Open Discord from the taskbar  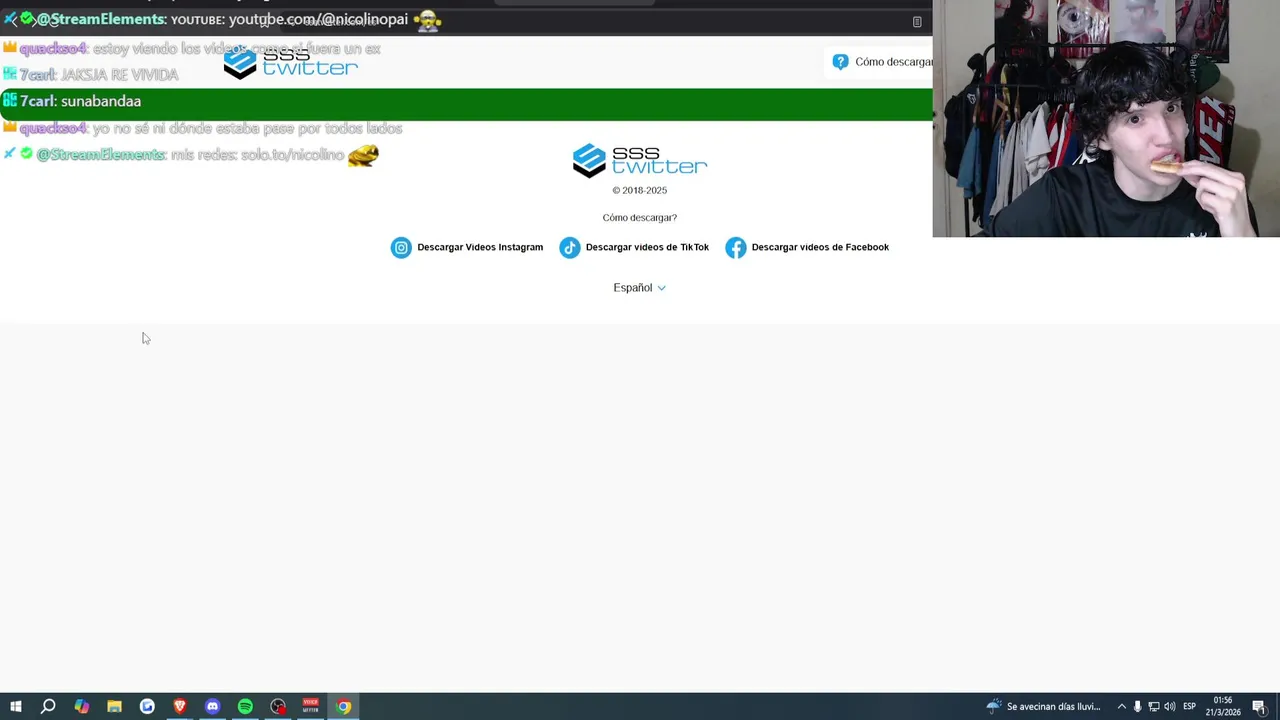(212, 706)
